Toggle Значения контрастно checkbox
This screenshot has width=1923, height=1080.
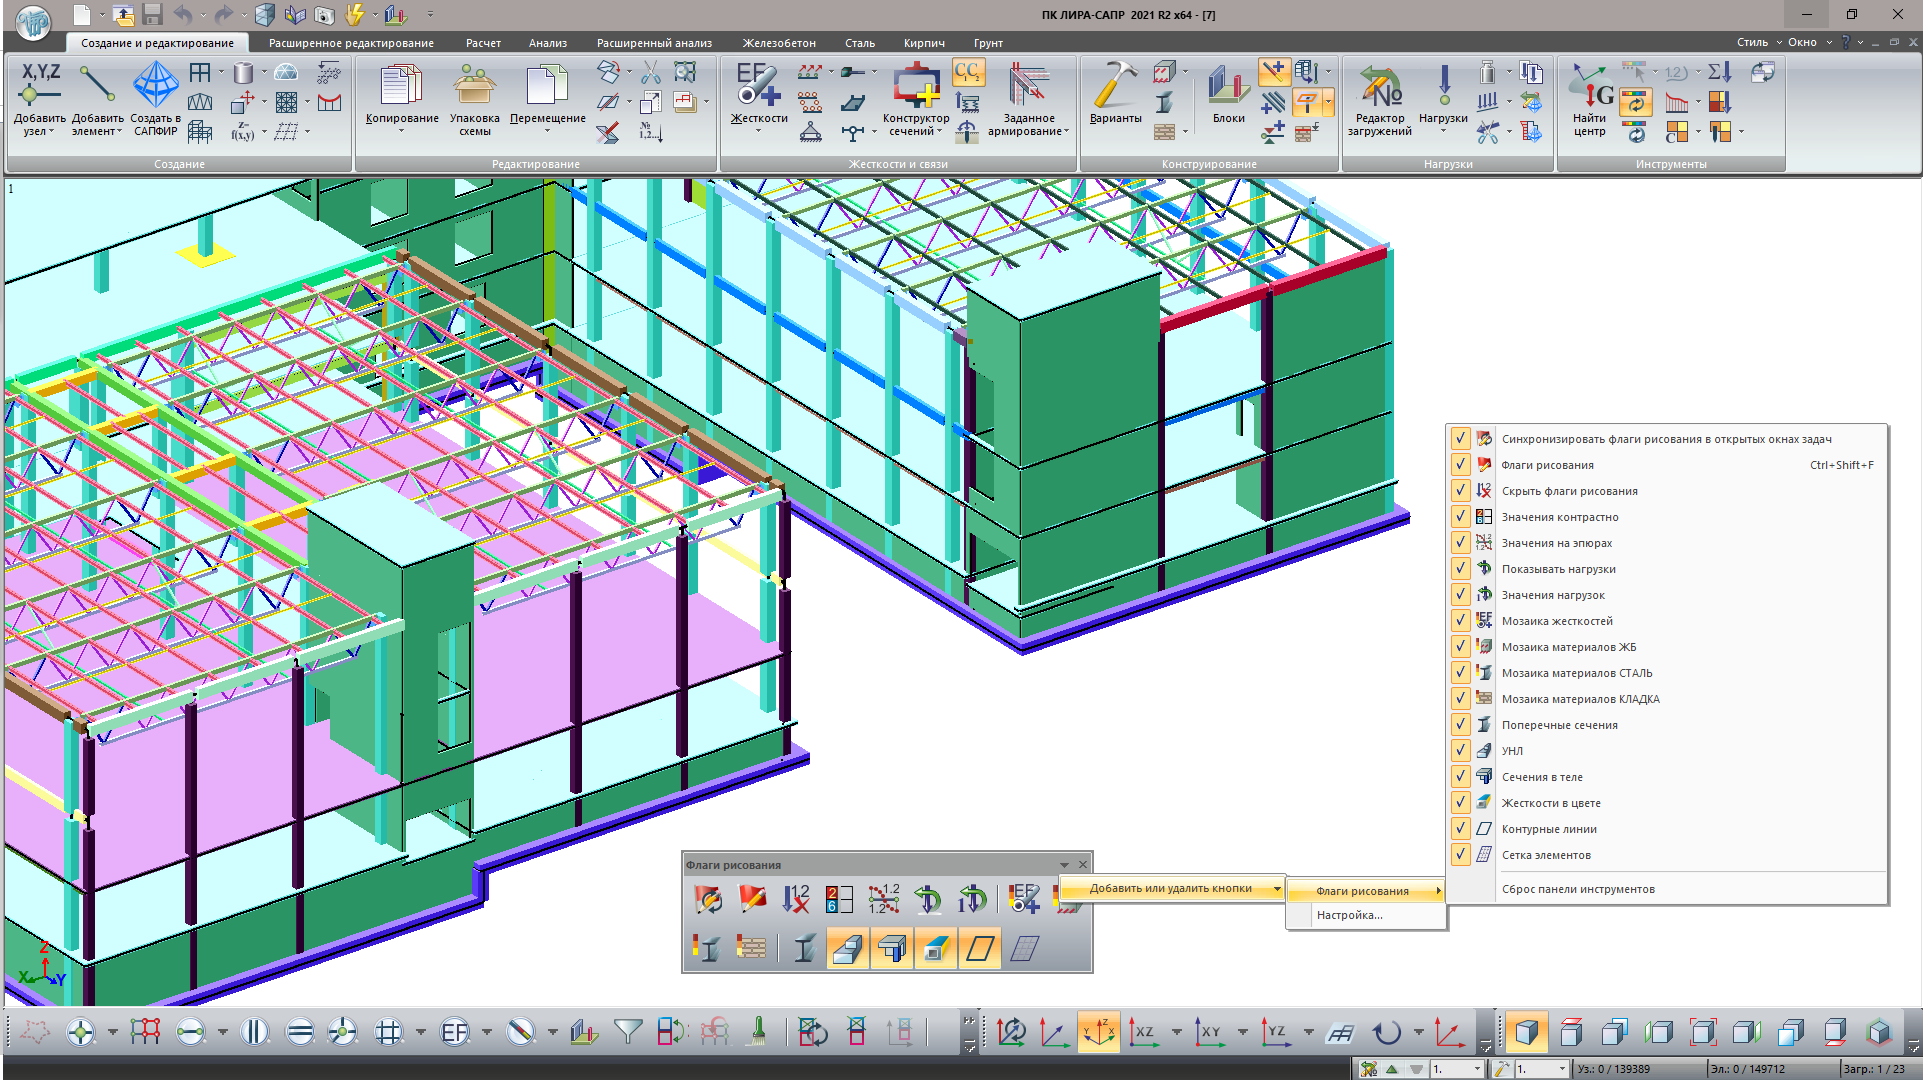click(x=1460, y=516)
